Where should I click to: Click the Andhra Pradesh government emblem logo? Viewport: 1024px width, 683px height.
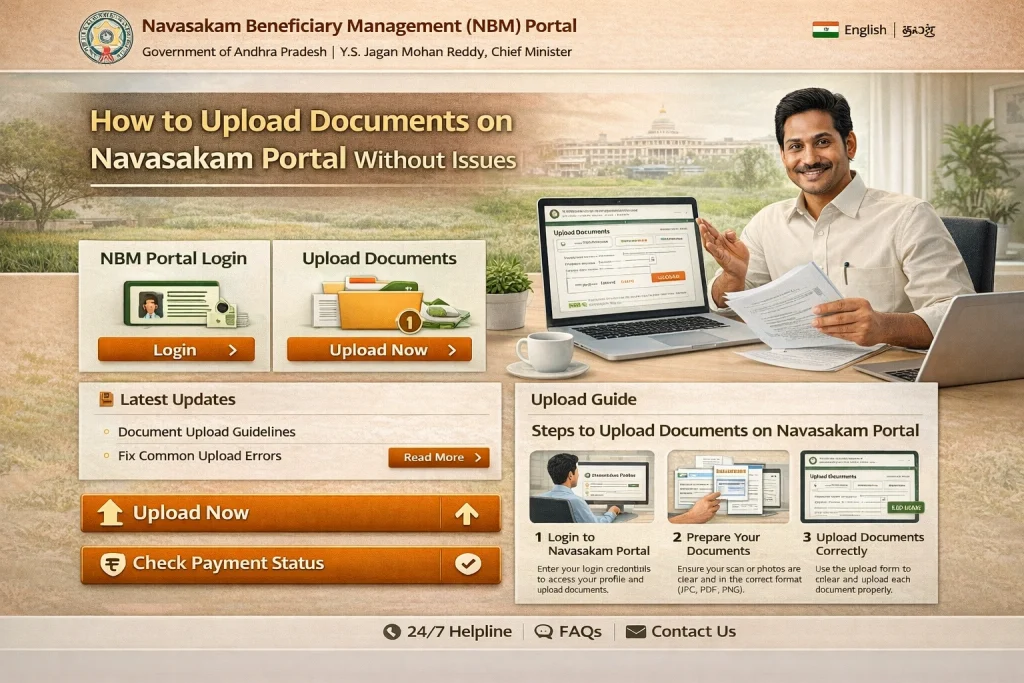(105, 37)
